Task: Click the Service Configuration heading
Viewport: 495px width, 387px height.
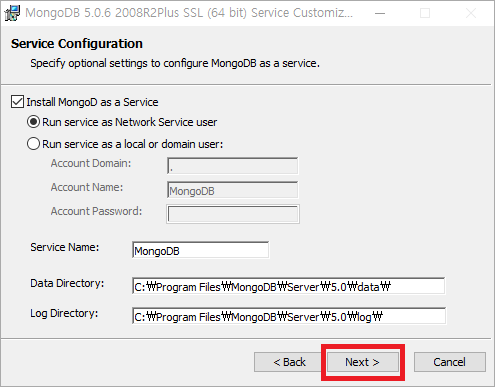Action: click(x=77, y=44)
